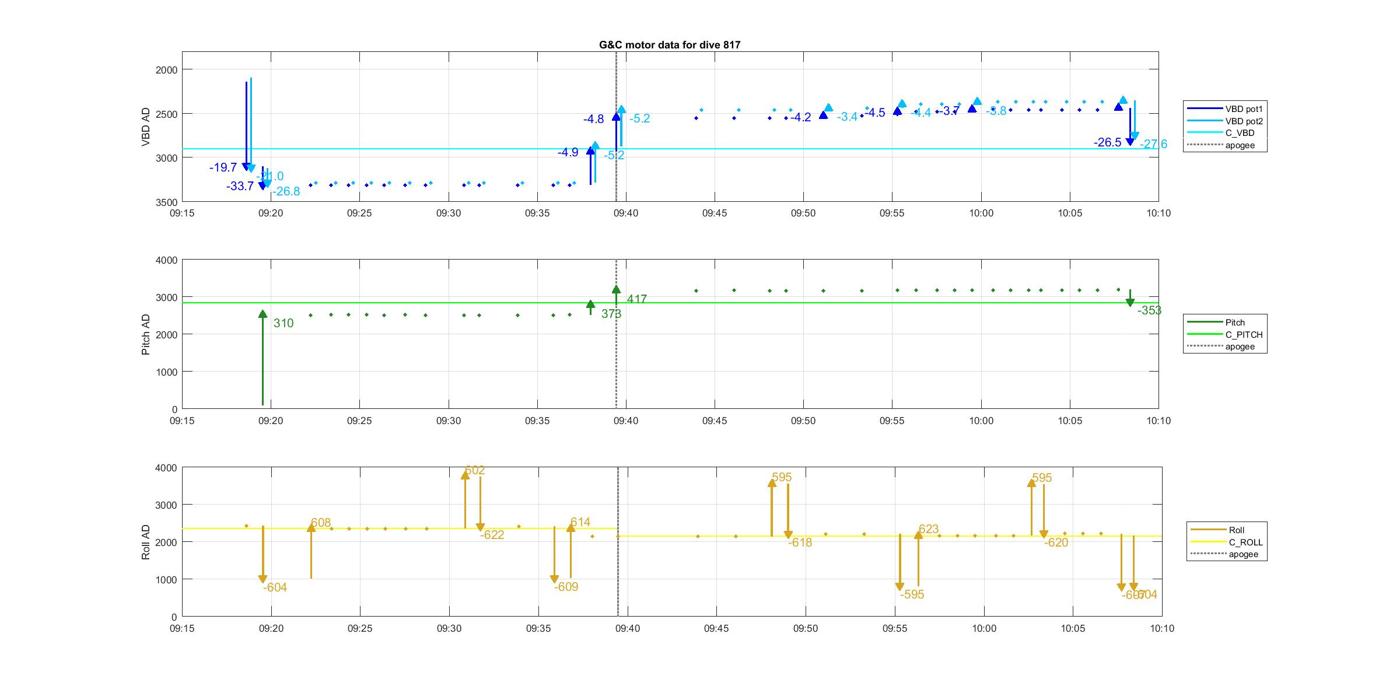The height and width of the screenshot is (693, 1400).
Task: Click the '-604' roll data label
Action: pos(275,588)
